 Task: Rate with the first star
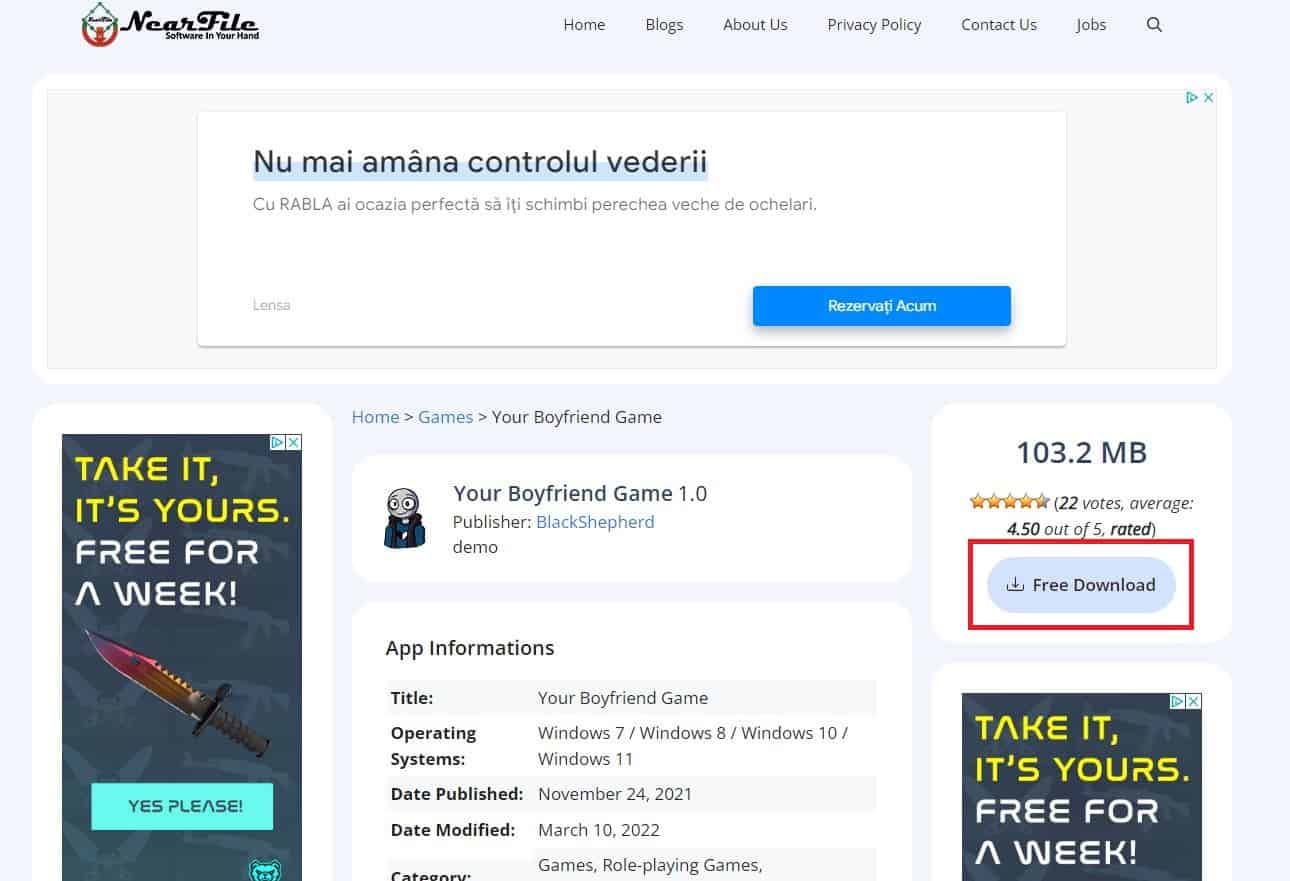pos(977,502)
